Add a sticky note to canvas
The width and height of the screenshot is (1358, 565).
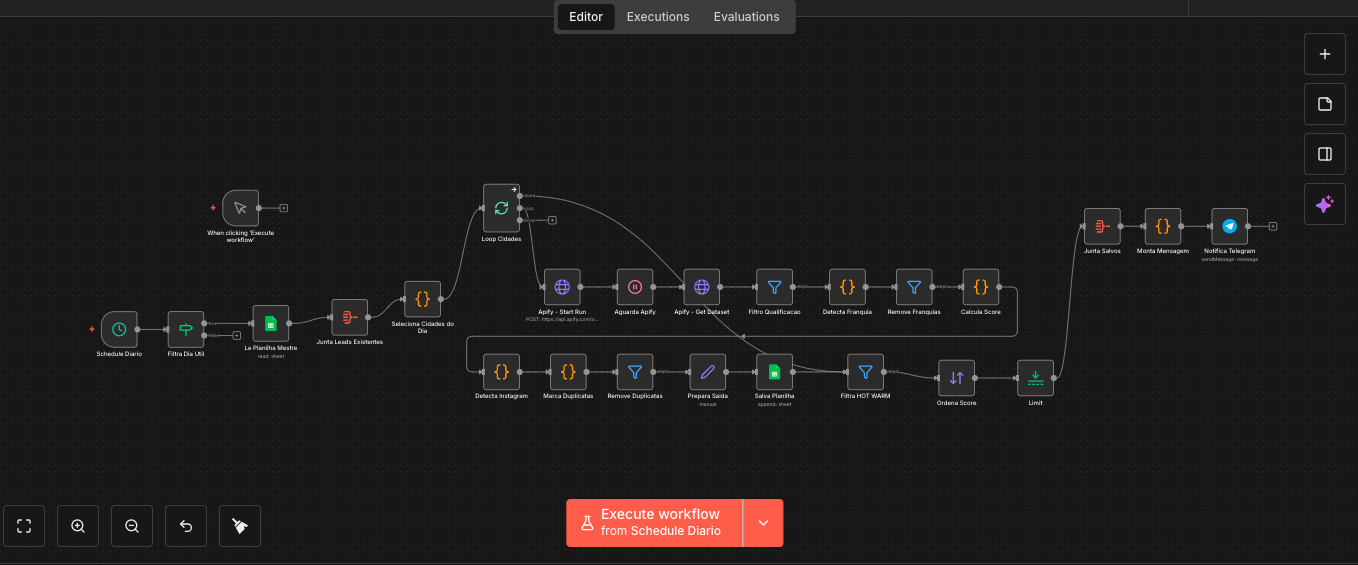pyautogui.click(x=1325, y=104)
